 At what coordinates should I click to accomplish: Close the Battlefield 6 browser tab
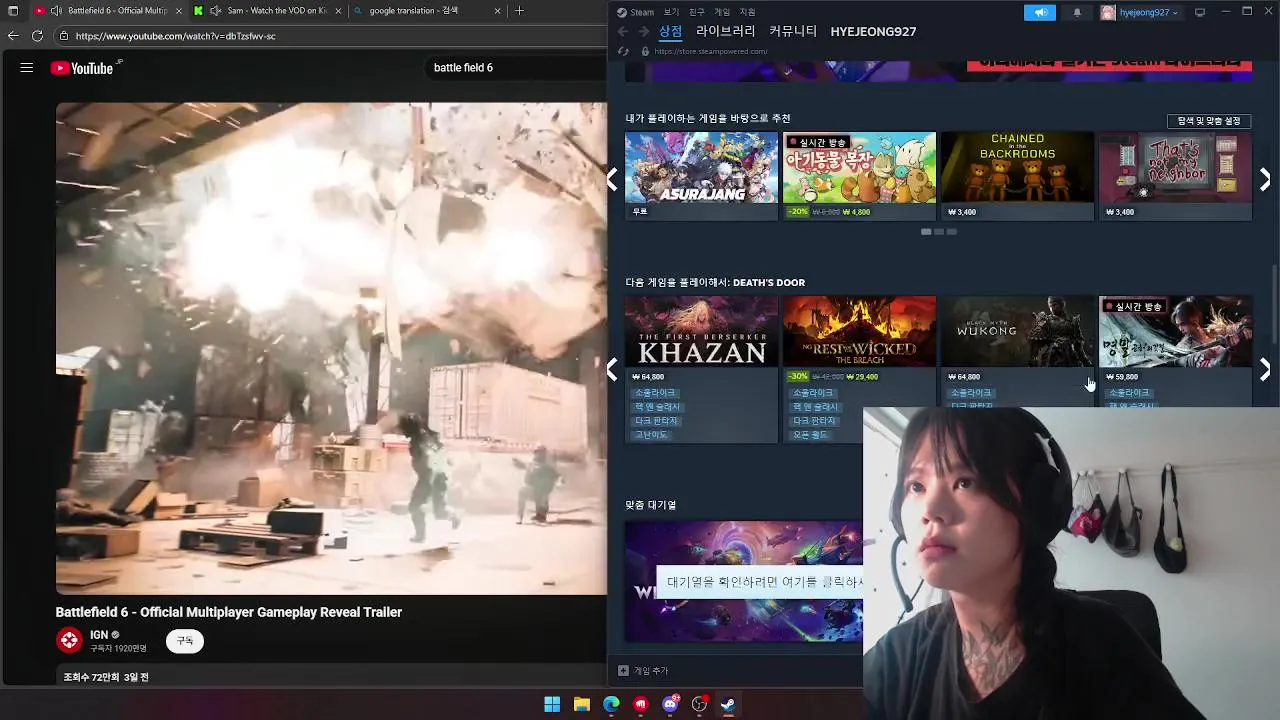click(x=179, y=11)
